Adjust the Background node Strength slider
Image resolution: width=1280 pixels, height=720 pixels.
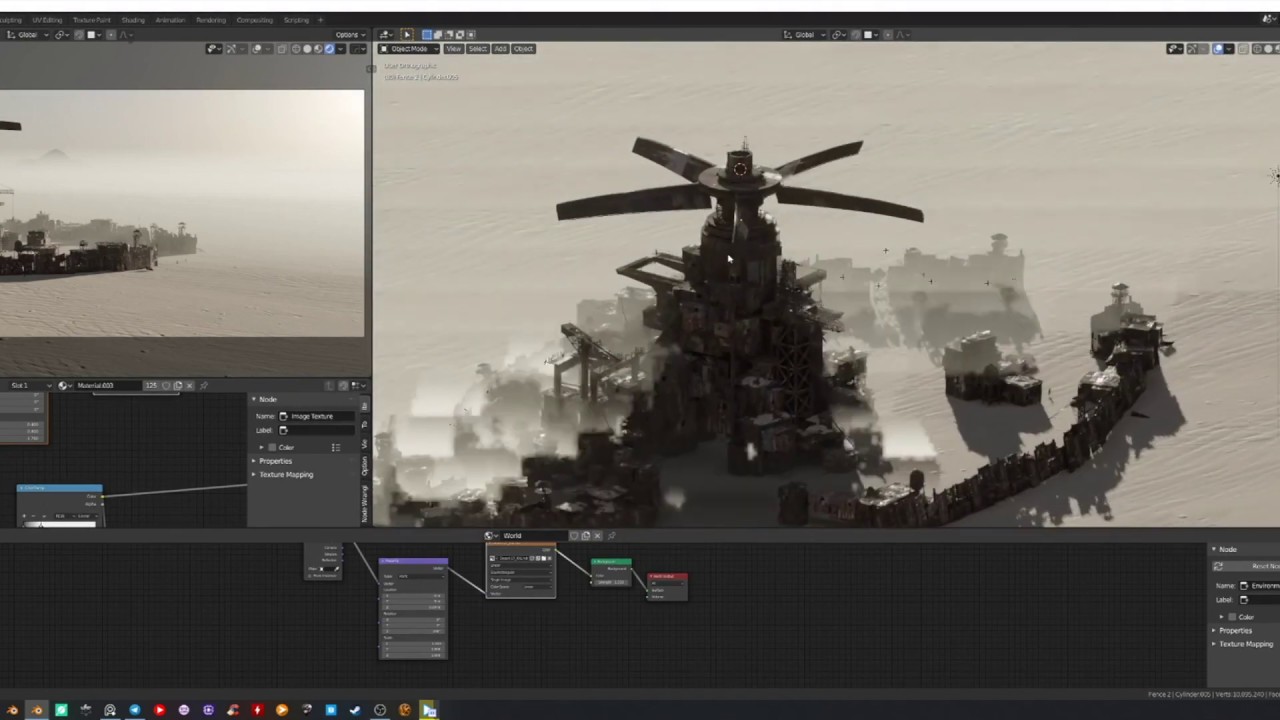pyautogui.click(x=612, y=581)
